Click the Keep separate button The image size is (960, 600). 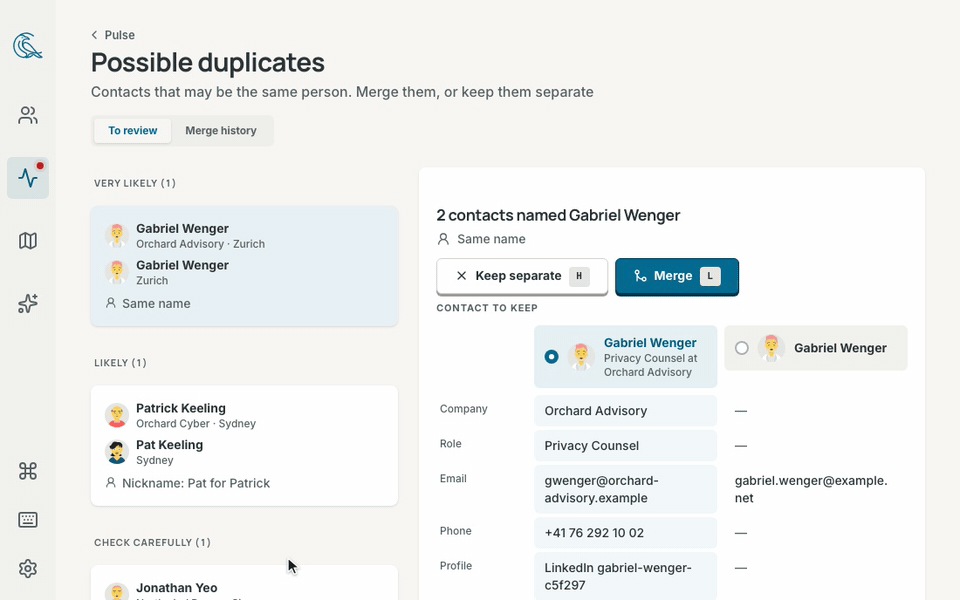[x=522, y=276]
